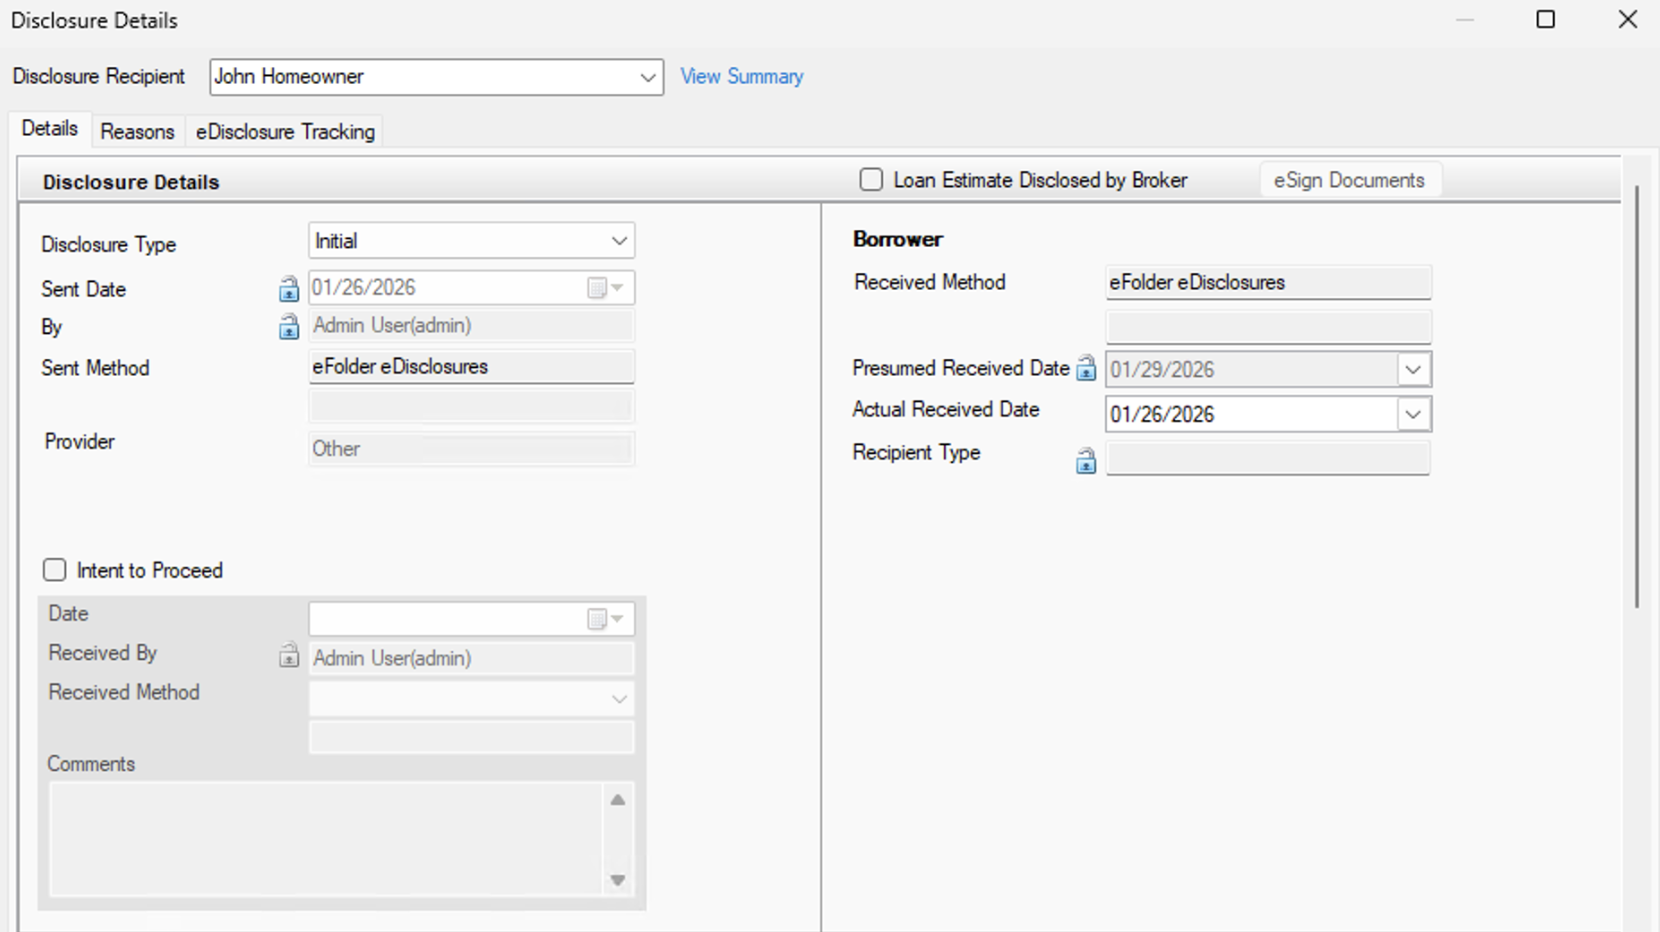This screenshot has height=932, width=1660.
Task: Open the Intent to Proceed Date calendar picker
Action: tap(605, 619)
